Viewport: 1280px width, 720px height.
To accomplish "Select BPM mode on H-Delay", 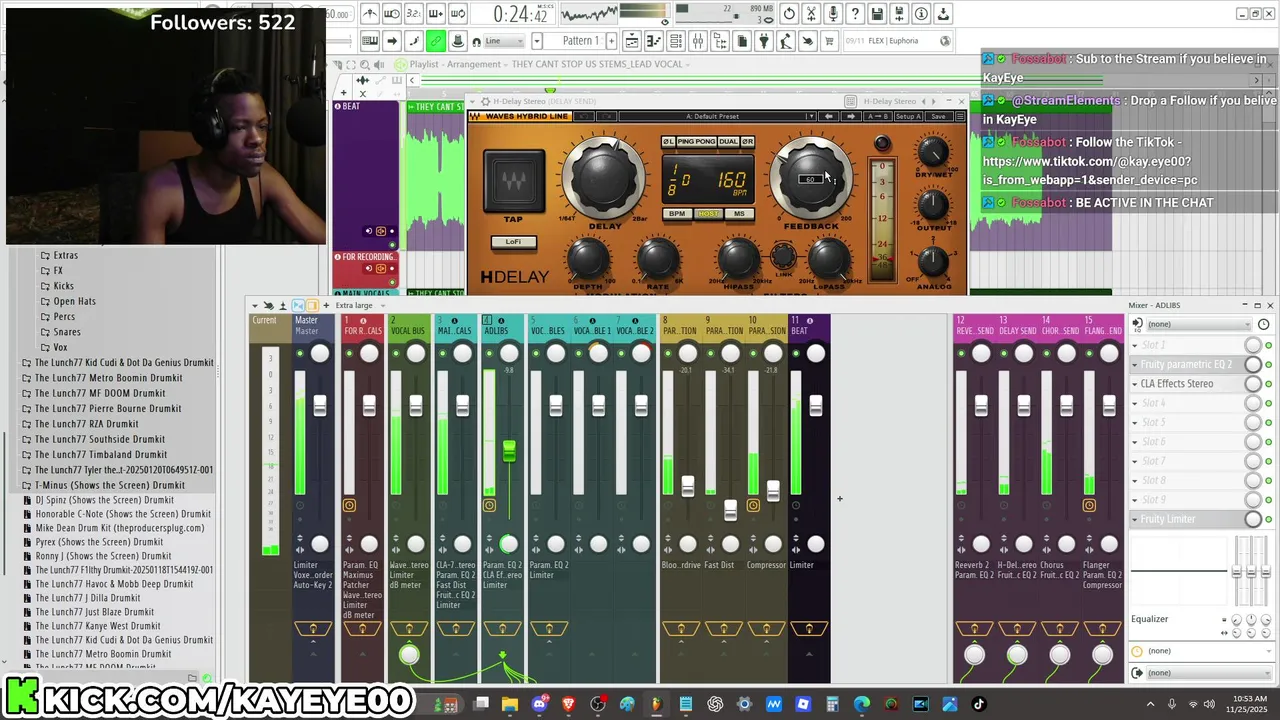I will point(677,214).
